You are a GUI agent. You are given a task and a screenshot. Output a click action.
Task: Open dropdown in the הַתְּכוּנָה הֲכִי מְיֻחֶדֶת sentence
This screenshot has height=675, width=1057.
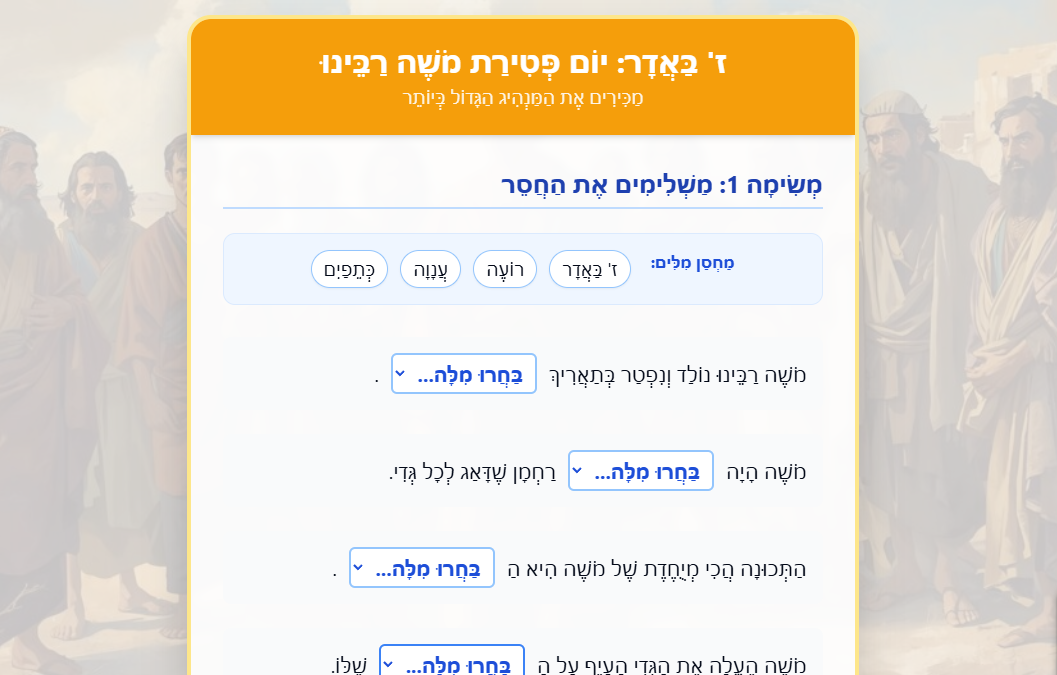[x=421, y=568]
